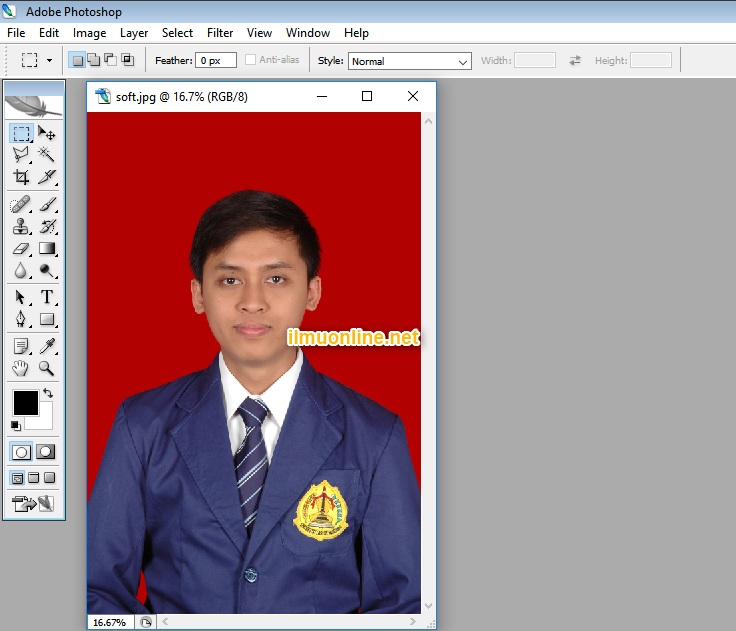Image resolution: width=736 pixels, height=631 pixels.
Task: Click the Jump to ImageReady button
Action: [x=32, y=502]
